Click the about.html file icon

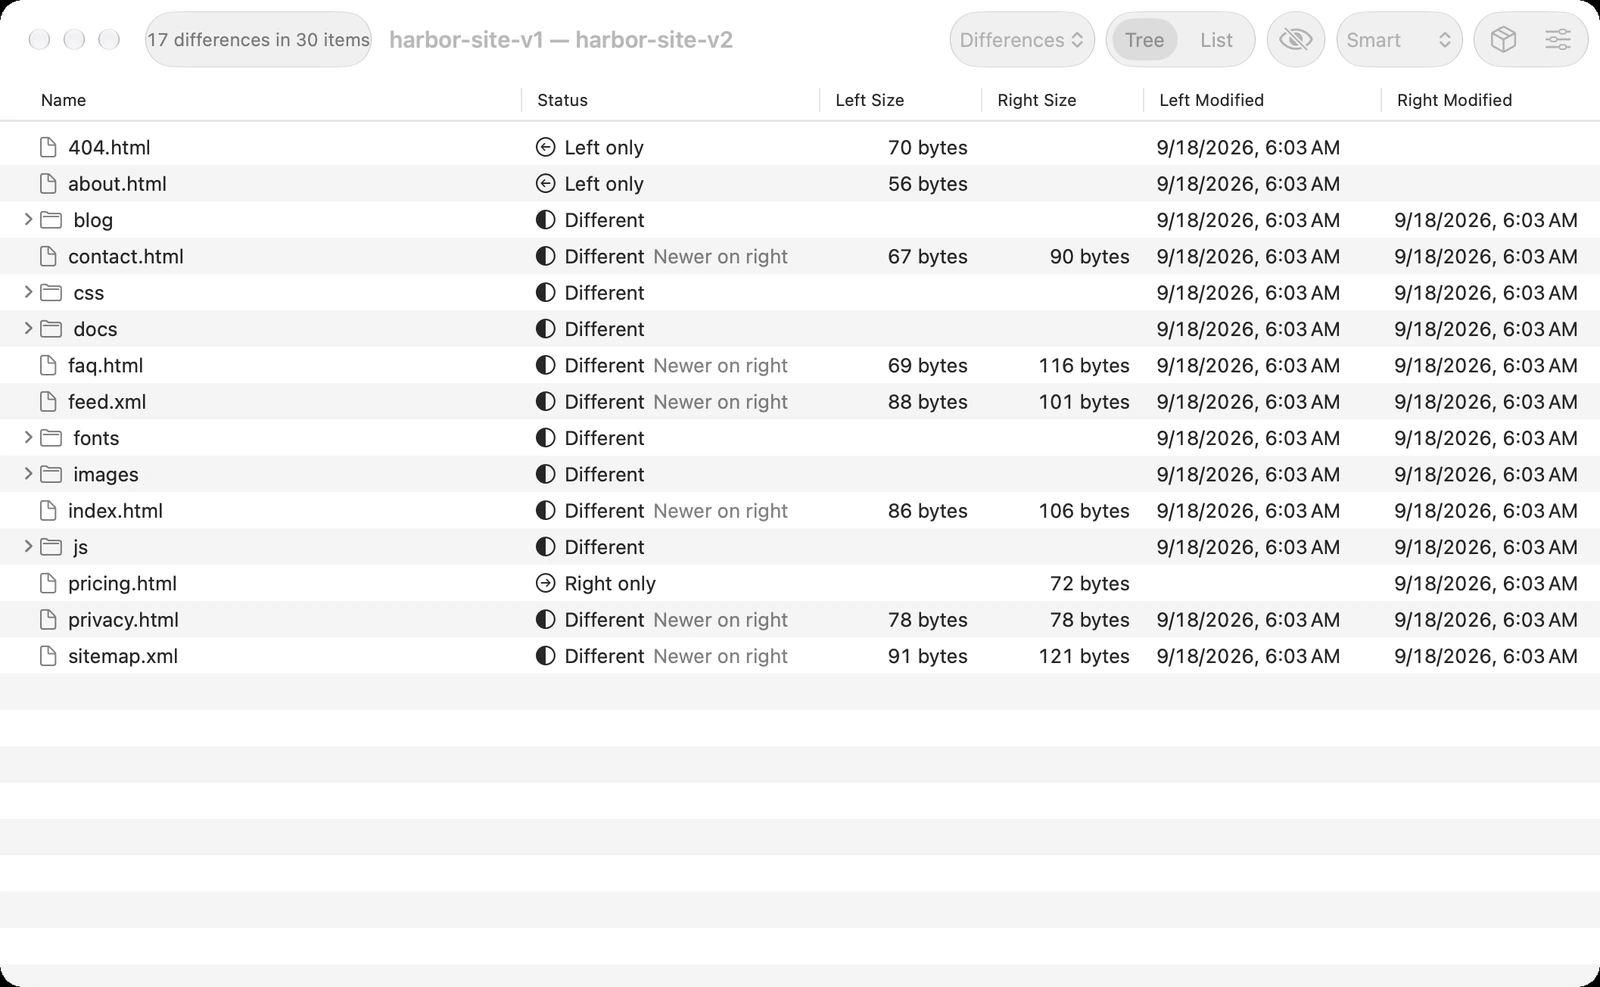point(48,183)
